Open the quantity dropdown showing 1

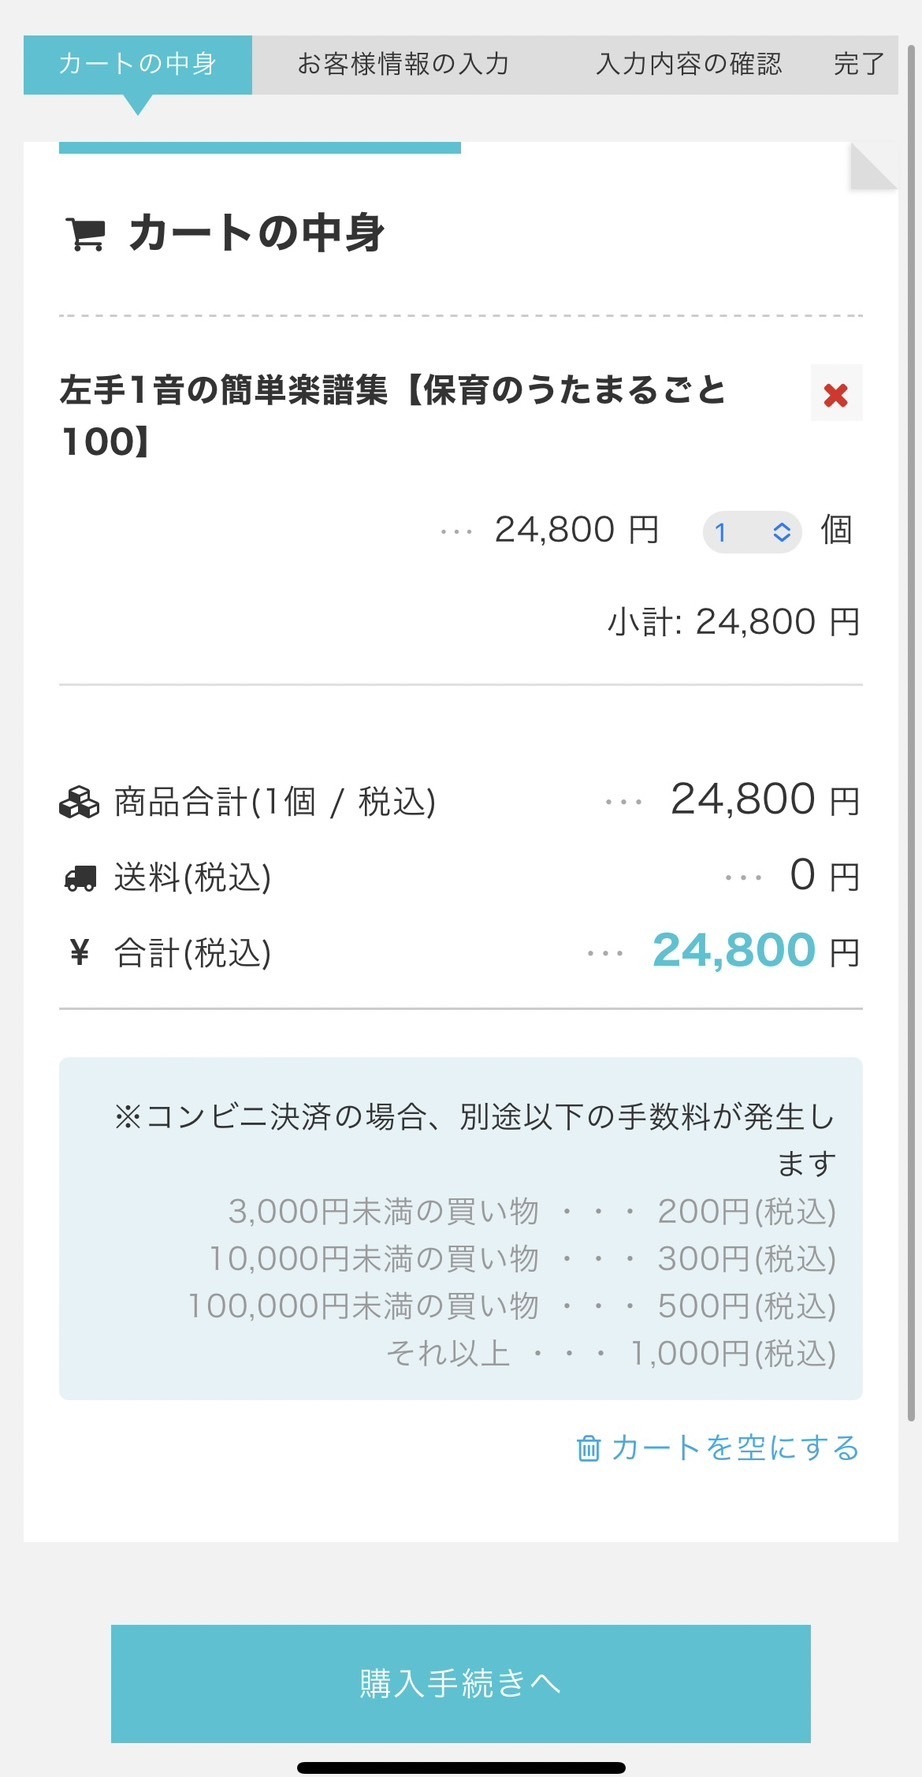tap(751, 532)
